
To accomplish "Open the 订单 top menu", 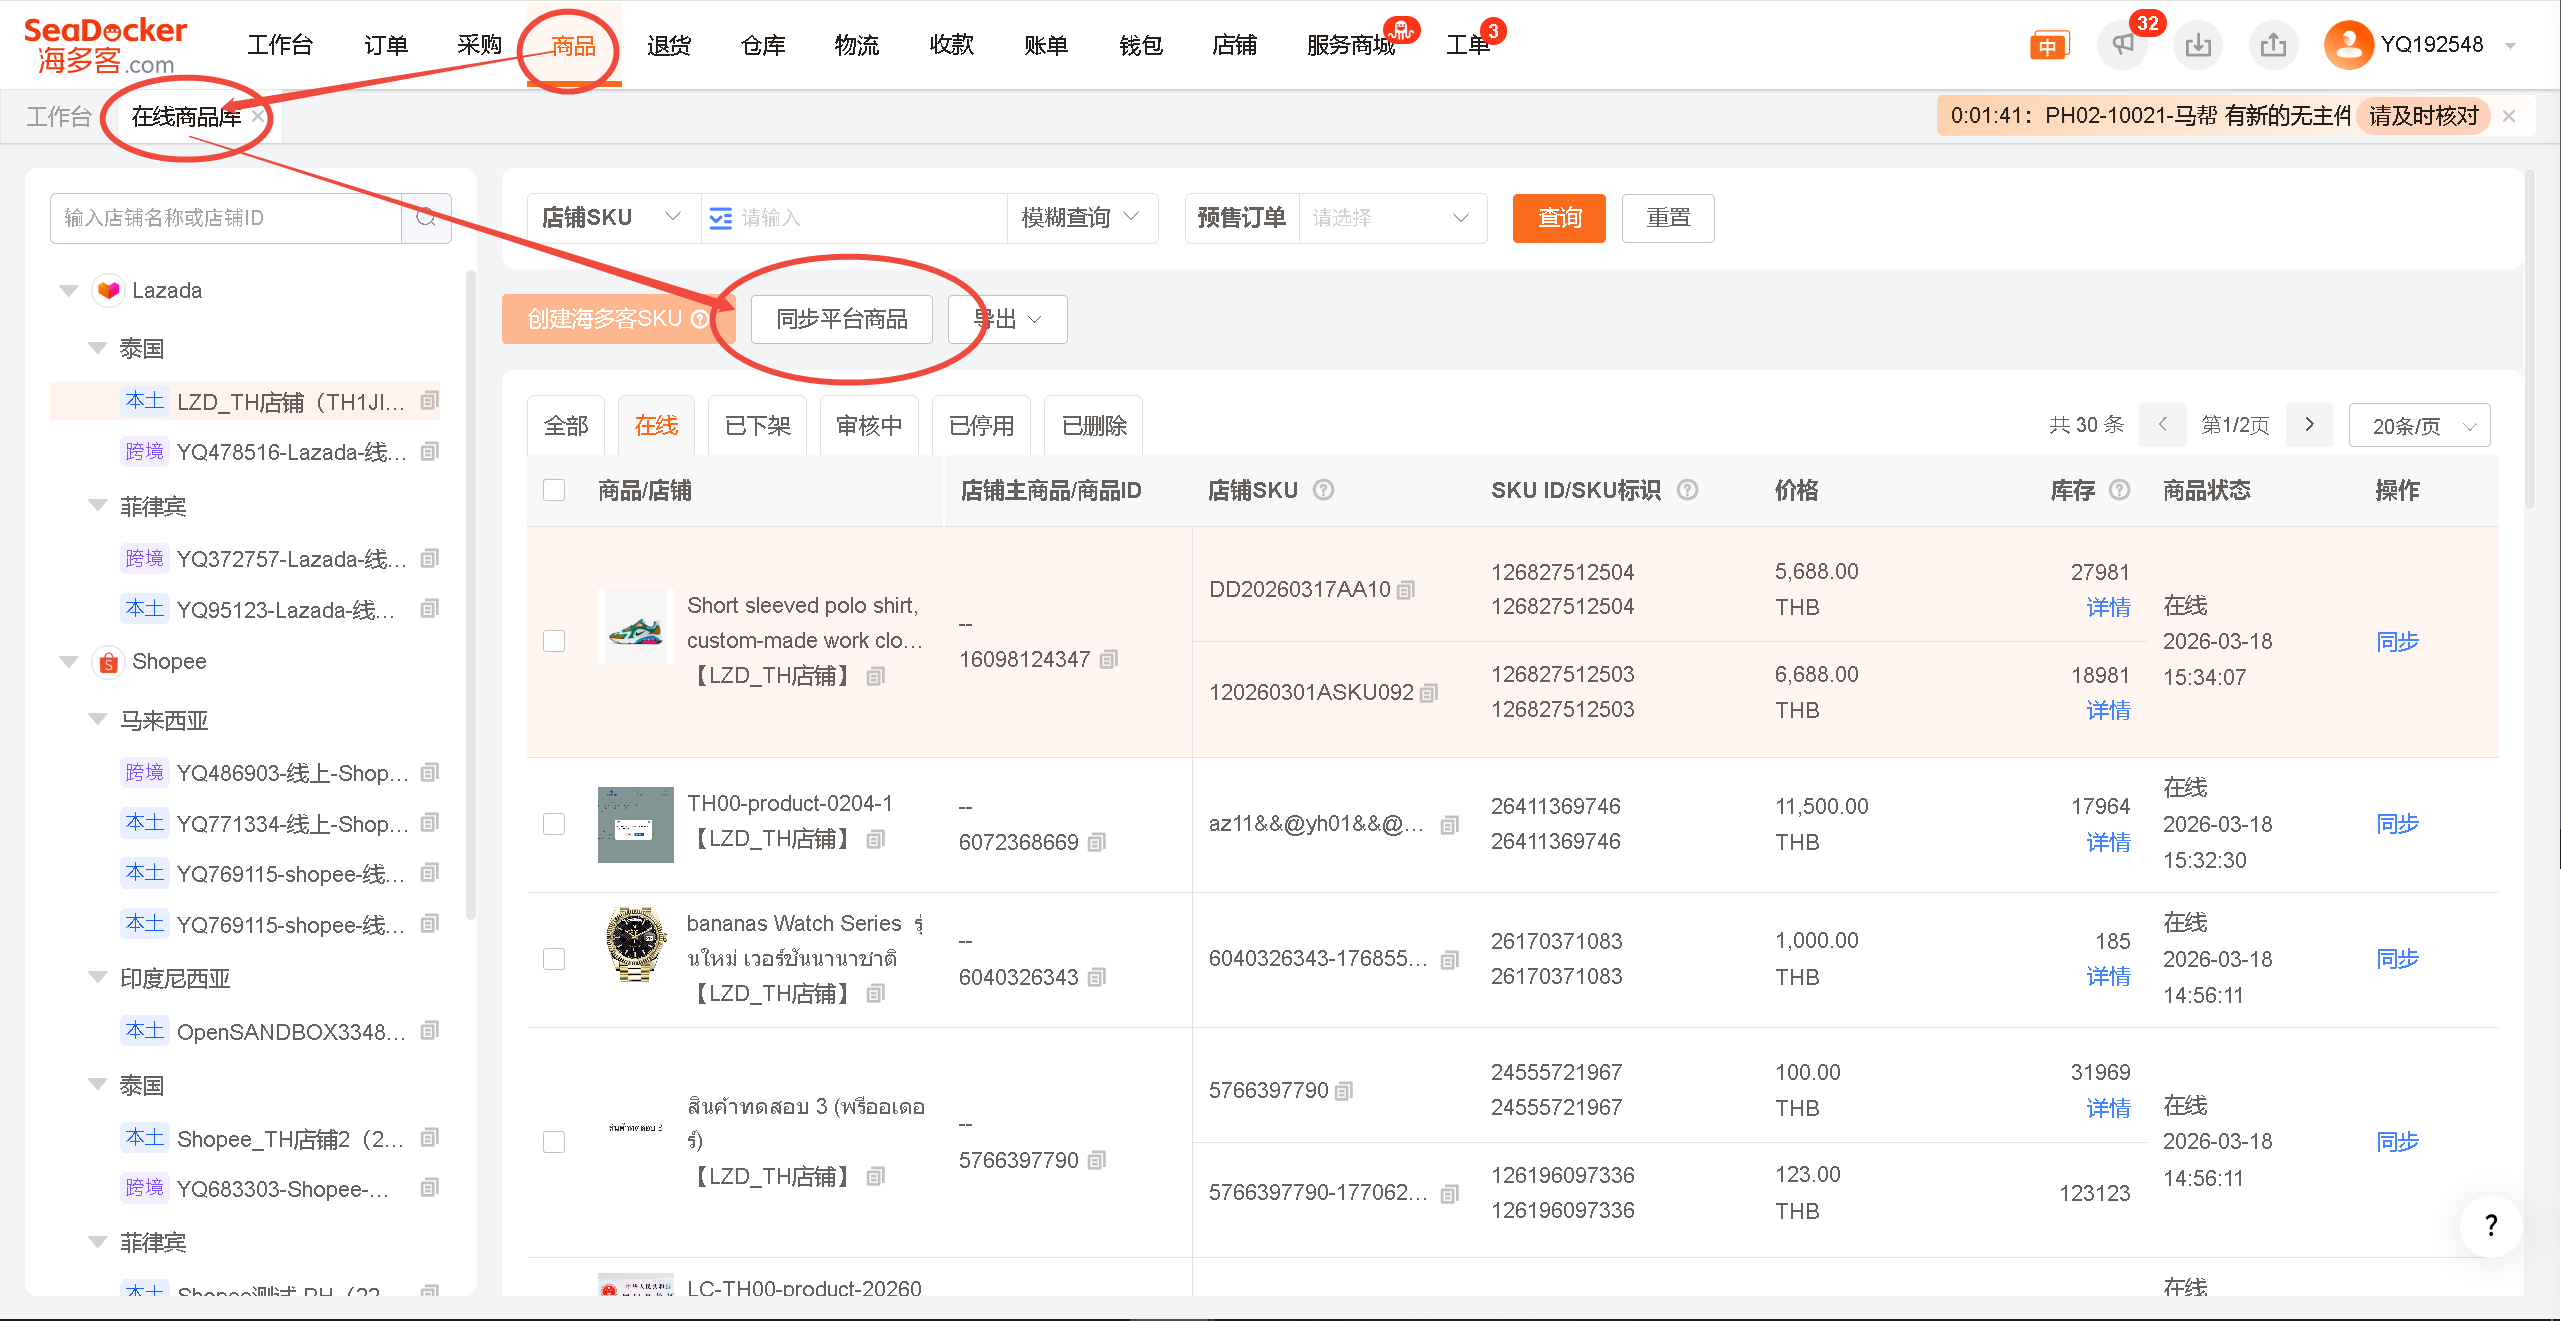I will pos(385,45).
